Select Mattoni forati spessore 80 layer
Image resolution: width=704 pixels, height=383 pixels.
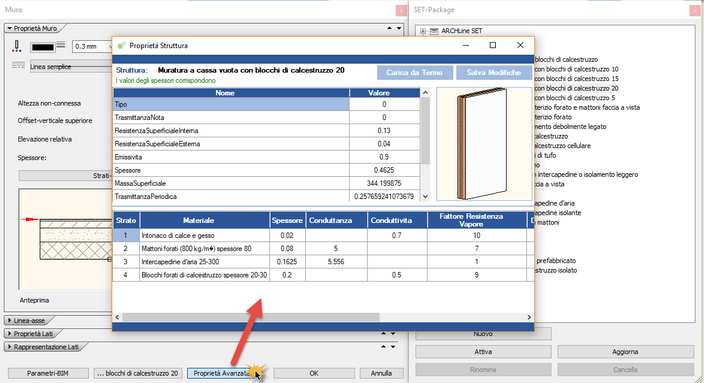pyautogui.click(x=323, y=248)
